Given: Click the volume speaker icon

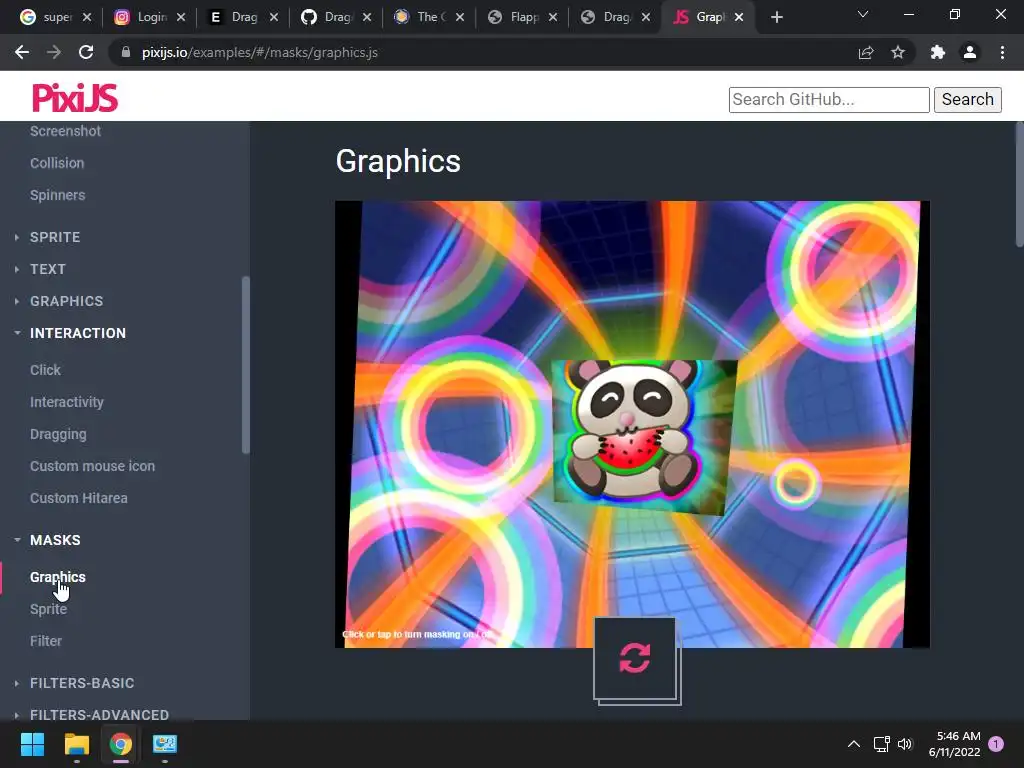Looking at the screenshot, I should tap(904, 744).
